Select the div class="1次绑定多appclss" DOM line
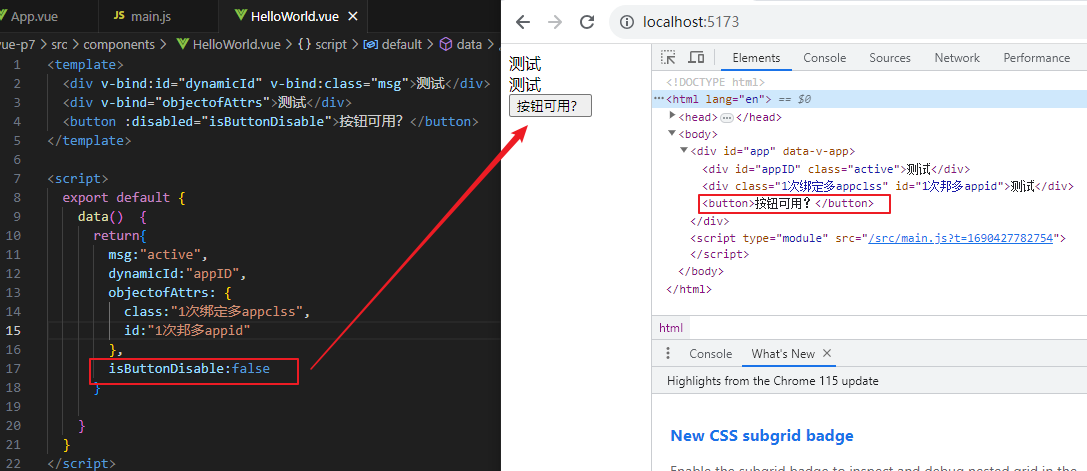Screen dimensions: 1087x471 (887, 186)
